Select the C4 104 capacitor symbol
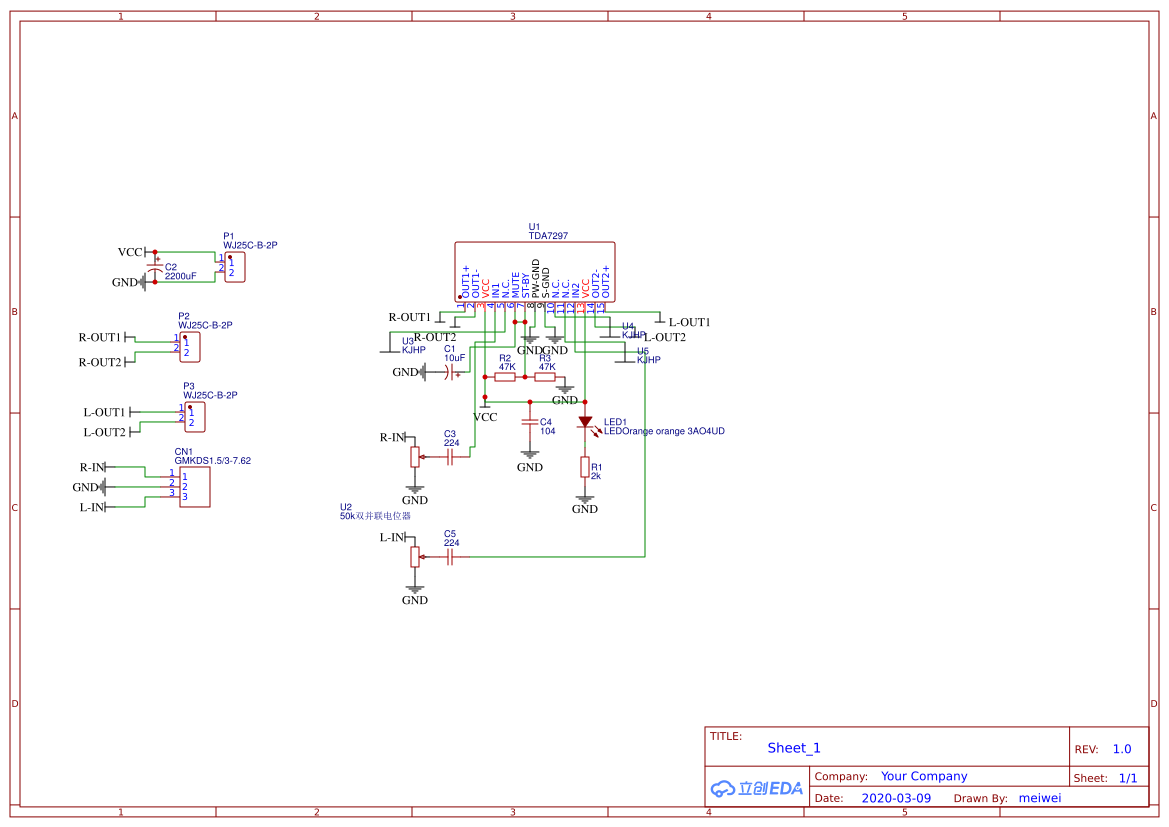This screenshot has width=1169, height=827. (530, 422)
